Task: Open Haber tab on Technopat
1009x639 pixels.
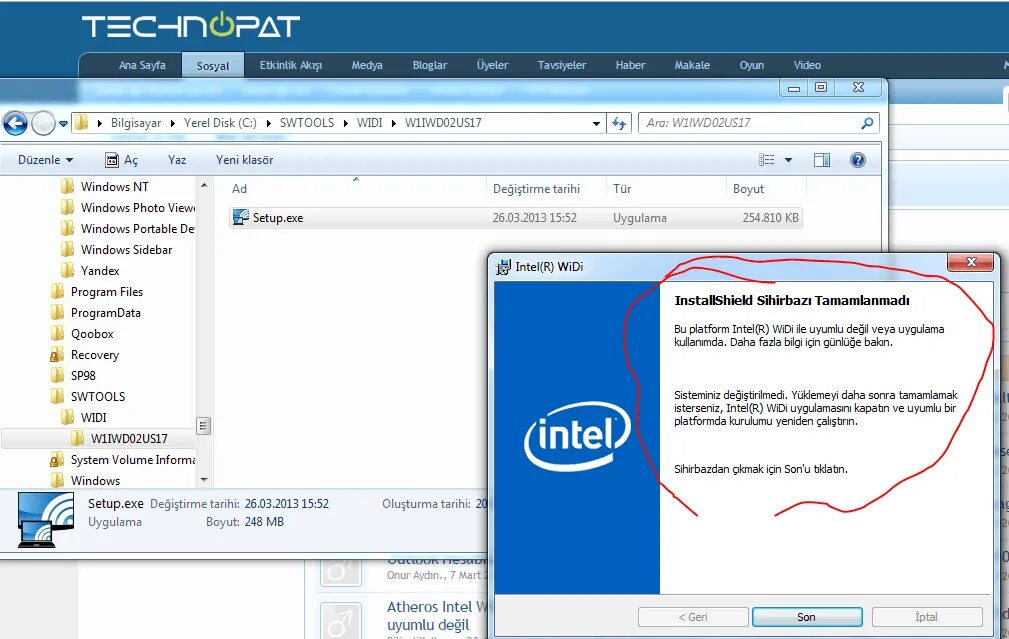Action: (630, 65)
